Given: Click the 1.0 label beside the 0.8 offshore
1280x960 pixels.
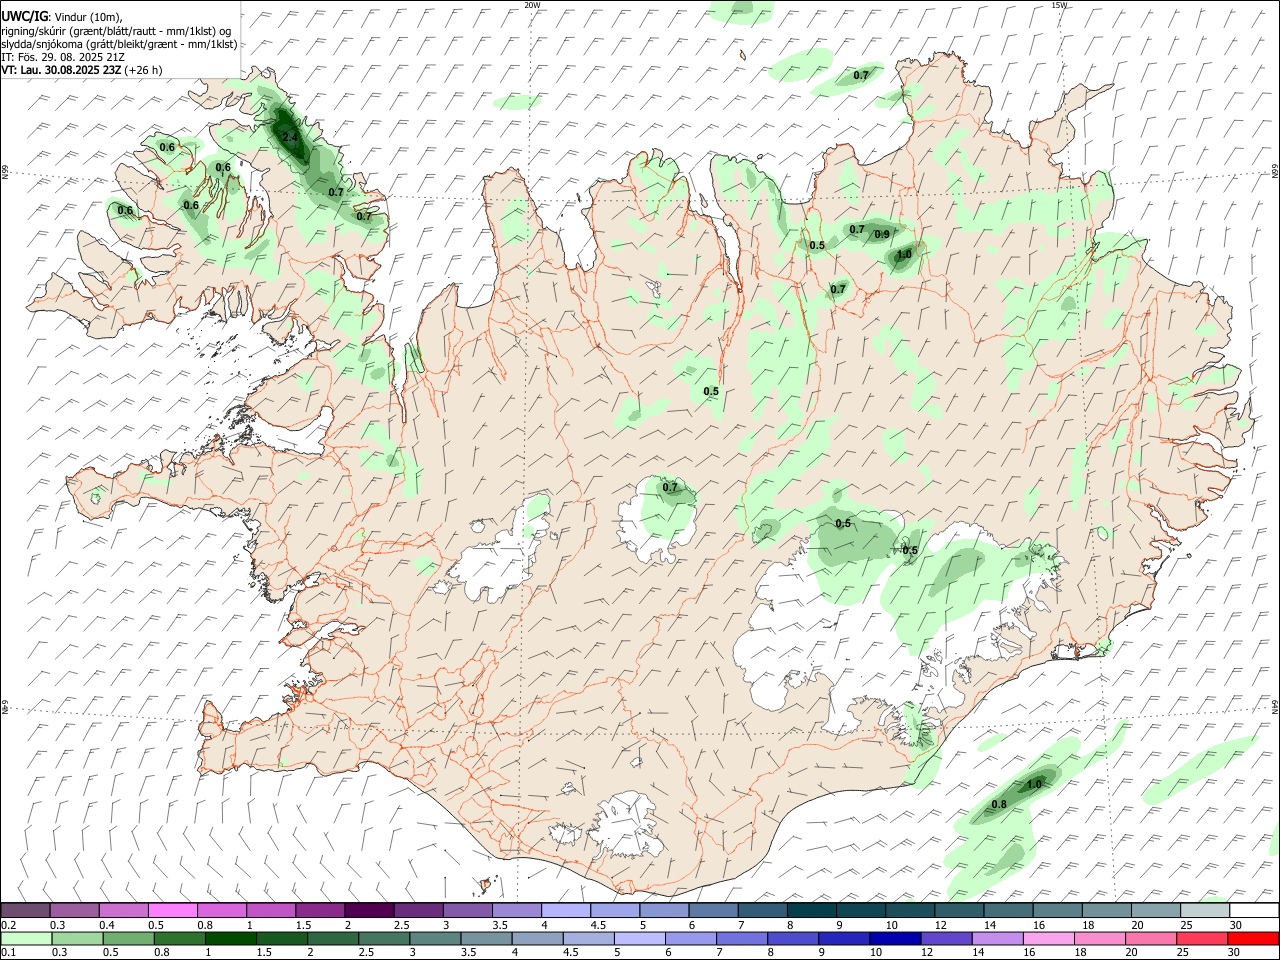Looking at the screenshot, I should click(x=1035, y=784).
